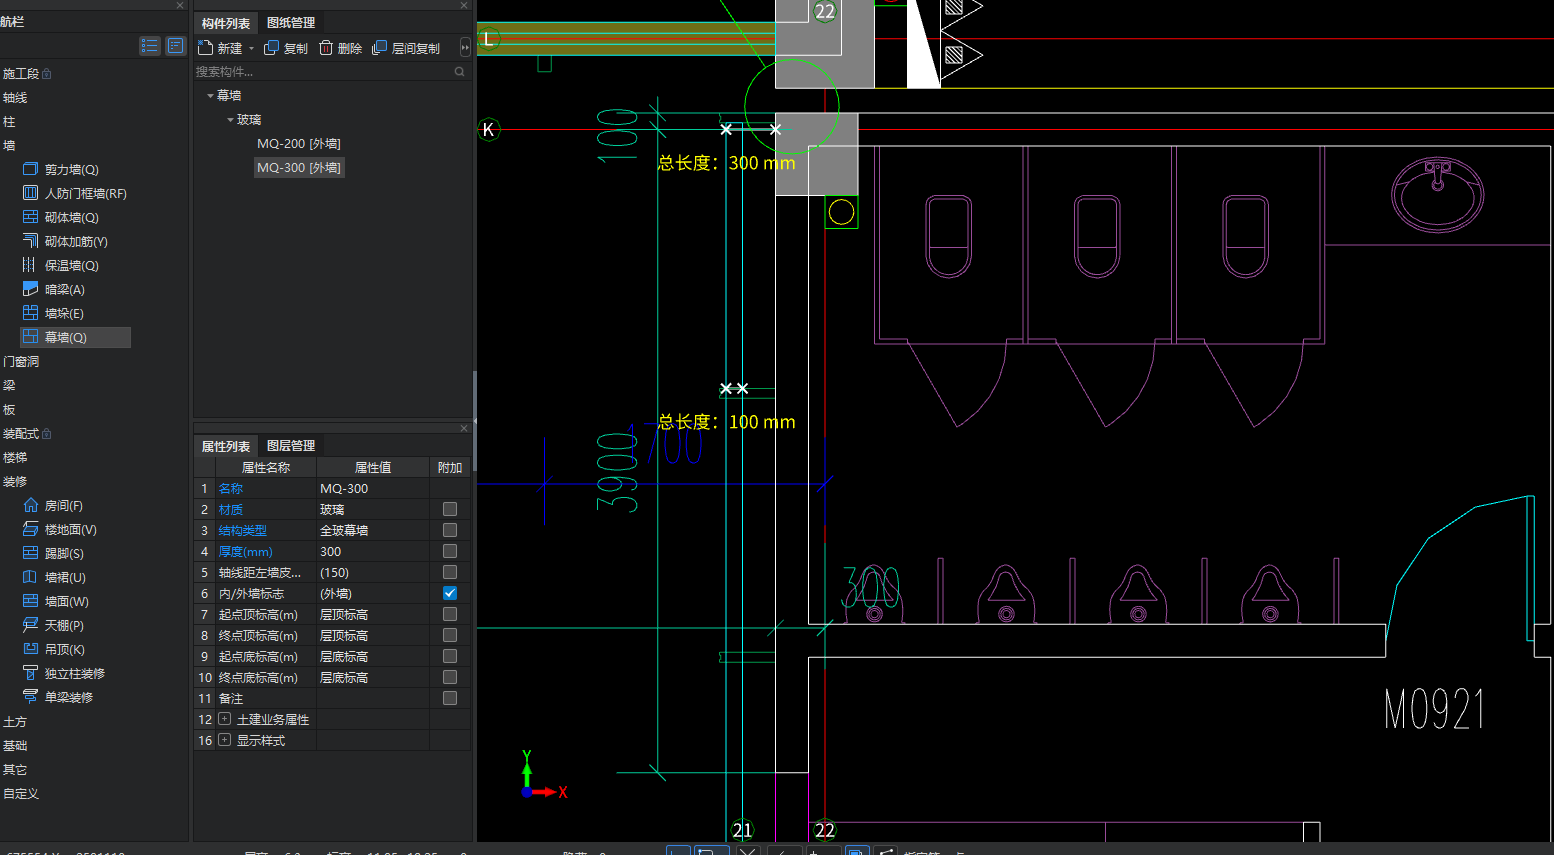Screen dimensions: 1554x855
Task: Expand the 门窗洞 navigation category
Action: 21,362
